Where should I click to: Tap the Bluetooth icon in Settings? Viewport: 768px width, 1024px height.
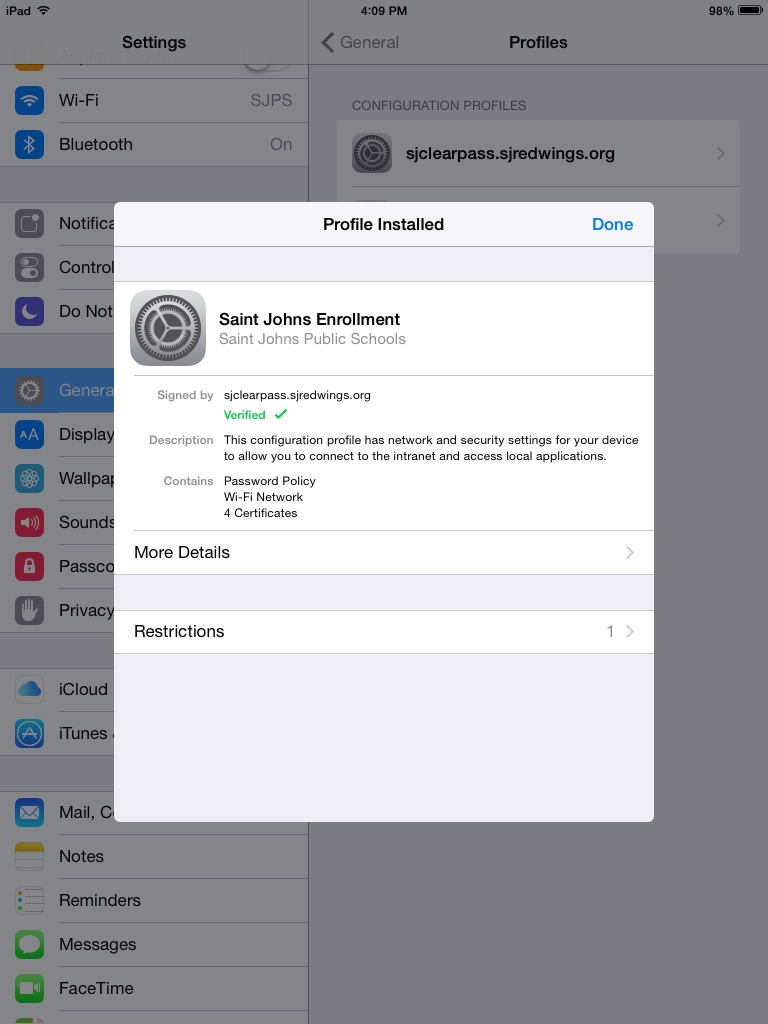tap(29, 144)
